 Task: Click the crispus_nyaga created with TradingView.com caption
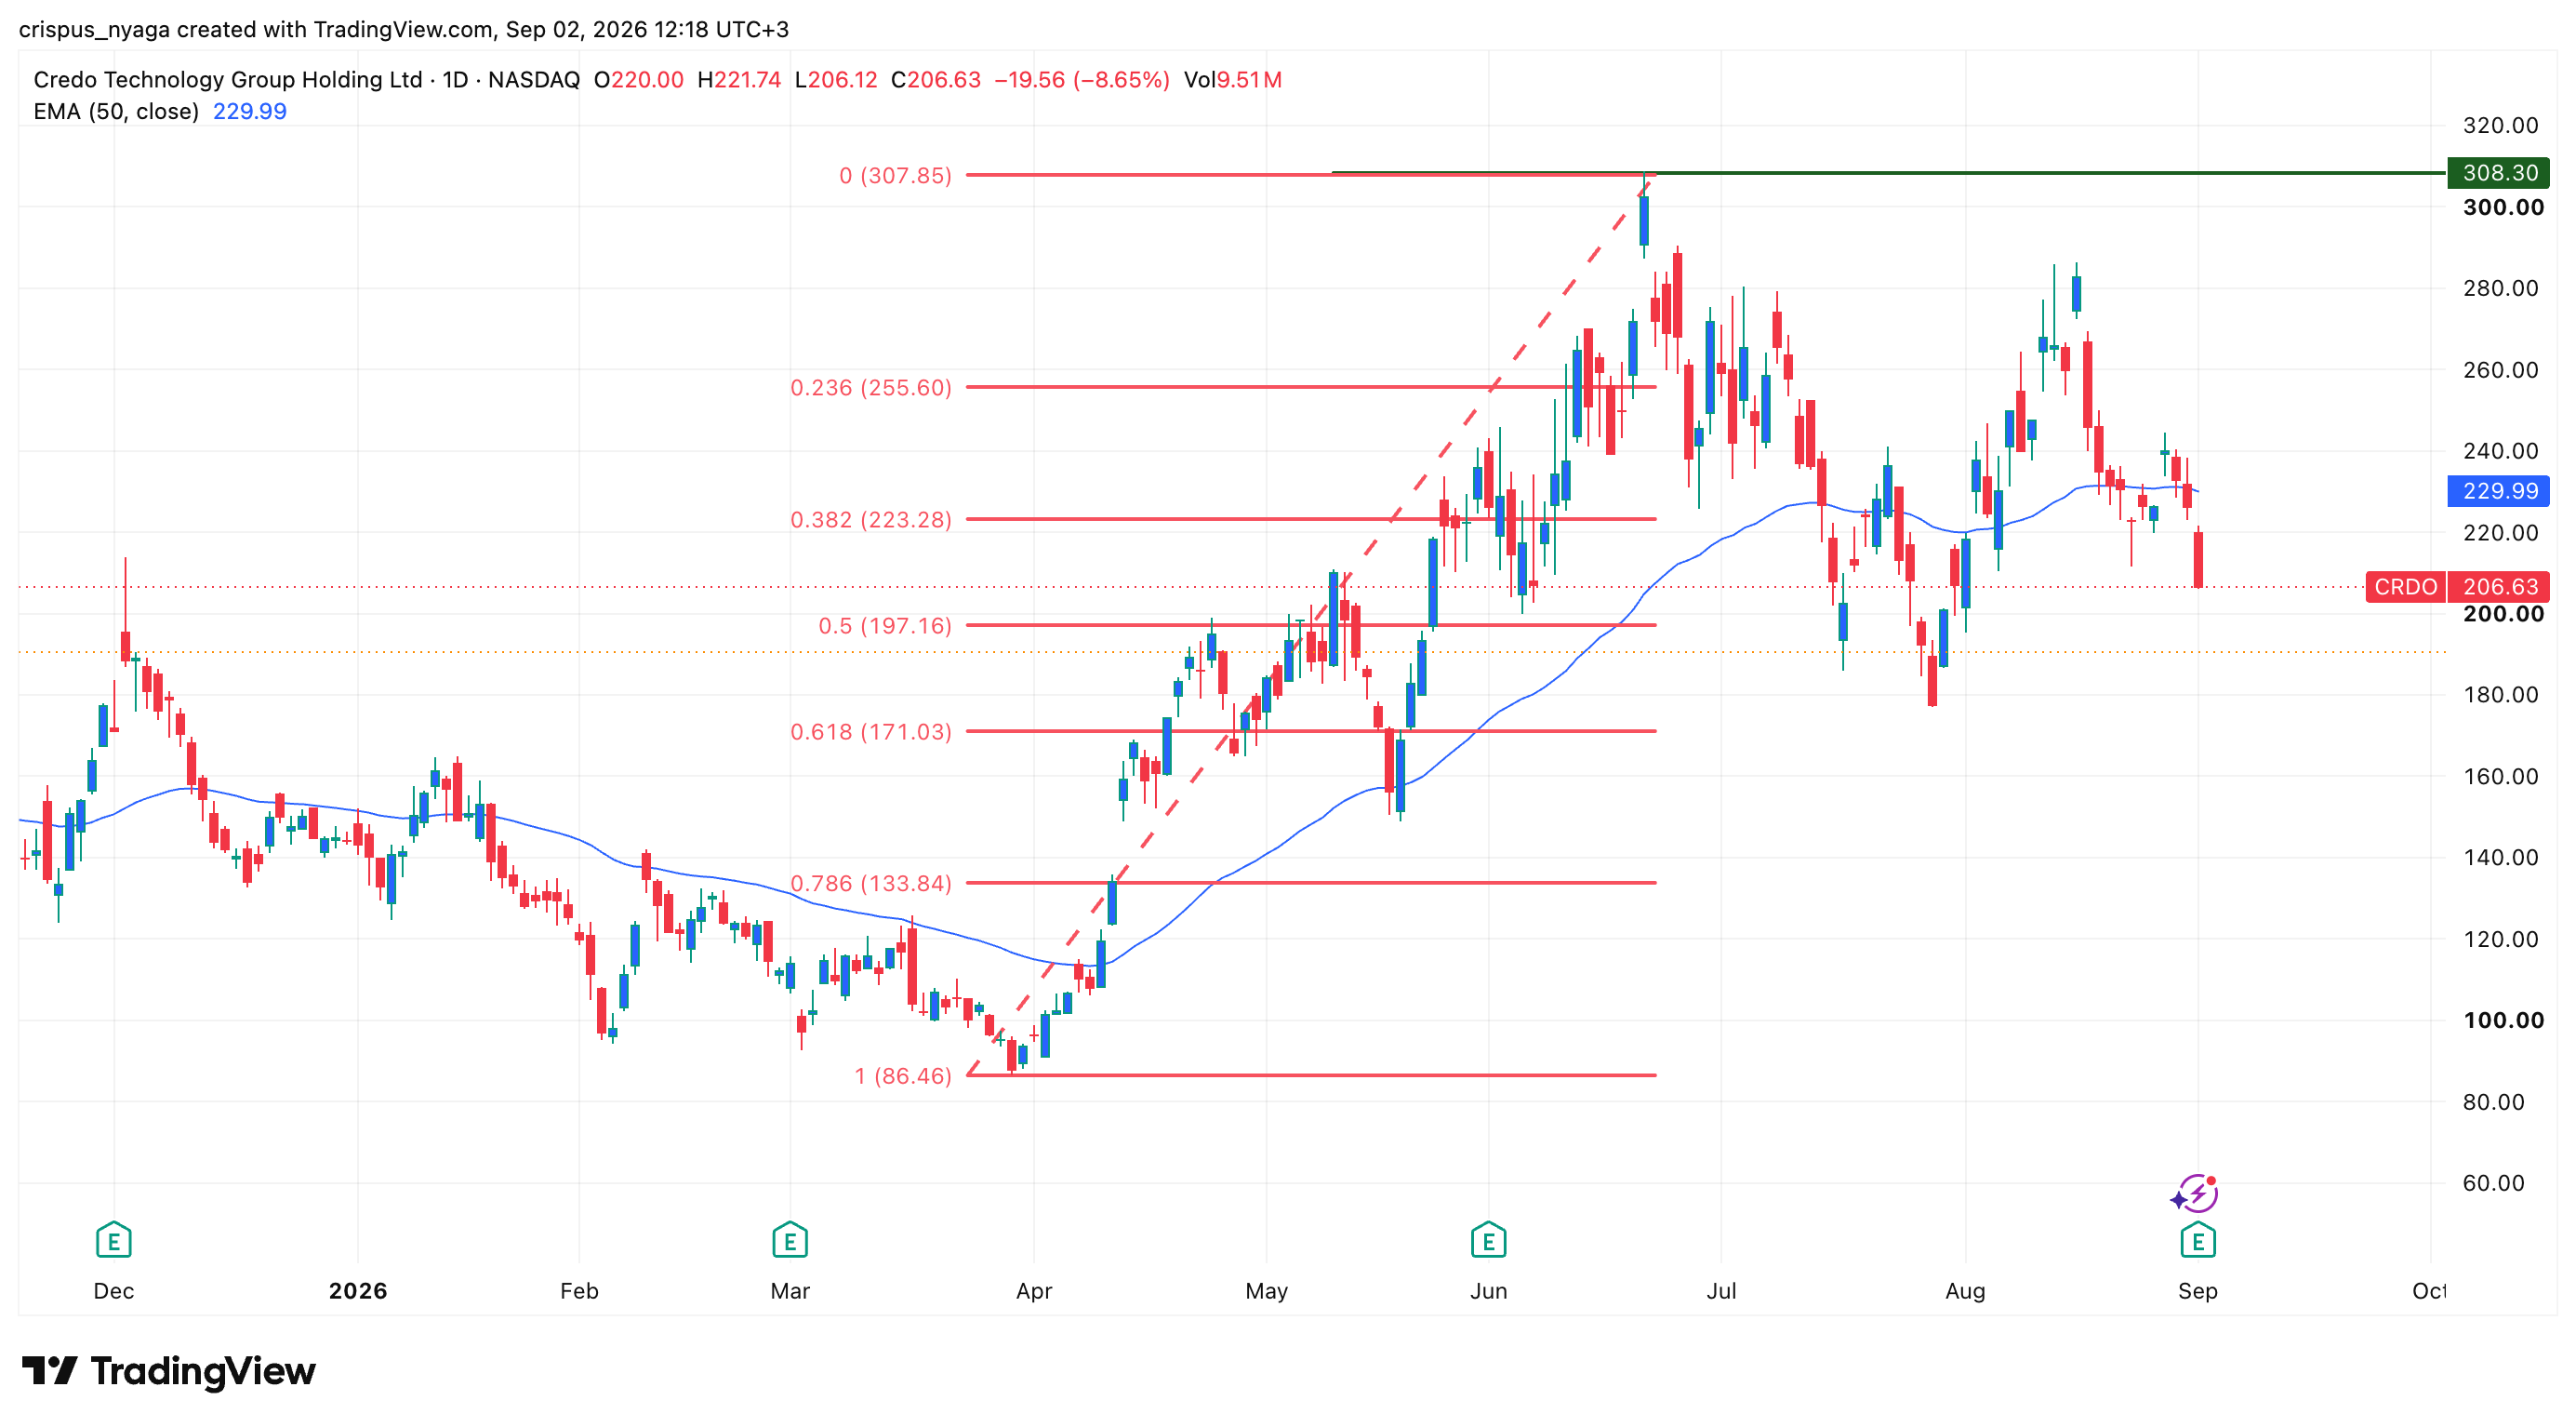click(x=404, y=29)
